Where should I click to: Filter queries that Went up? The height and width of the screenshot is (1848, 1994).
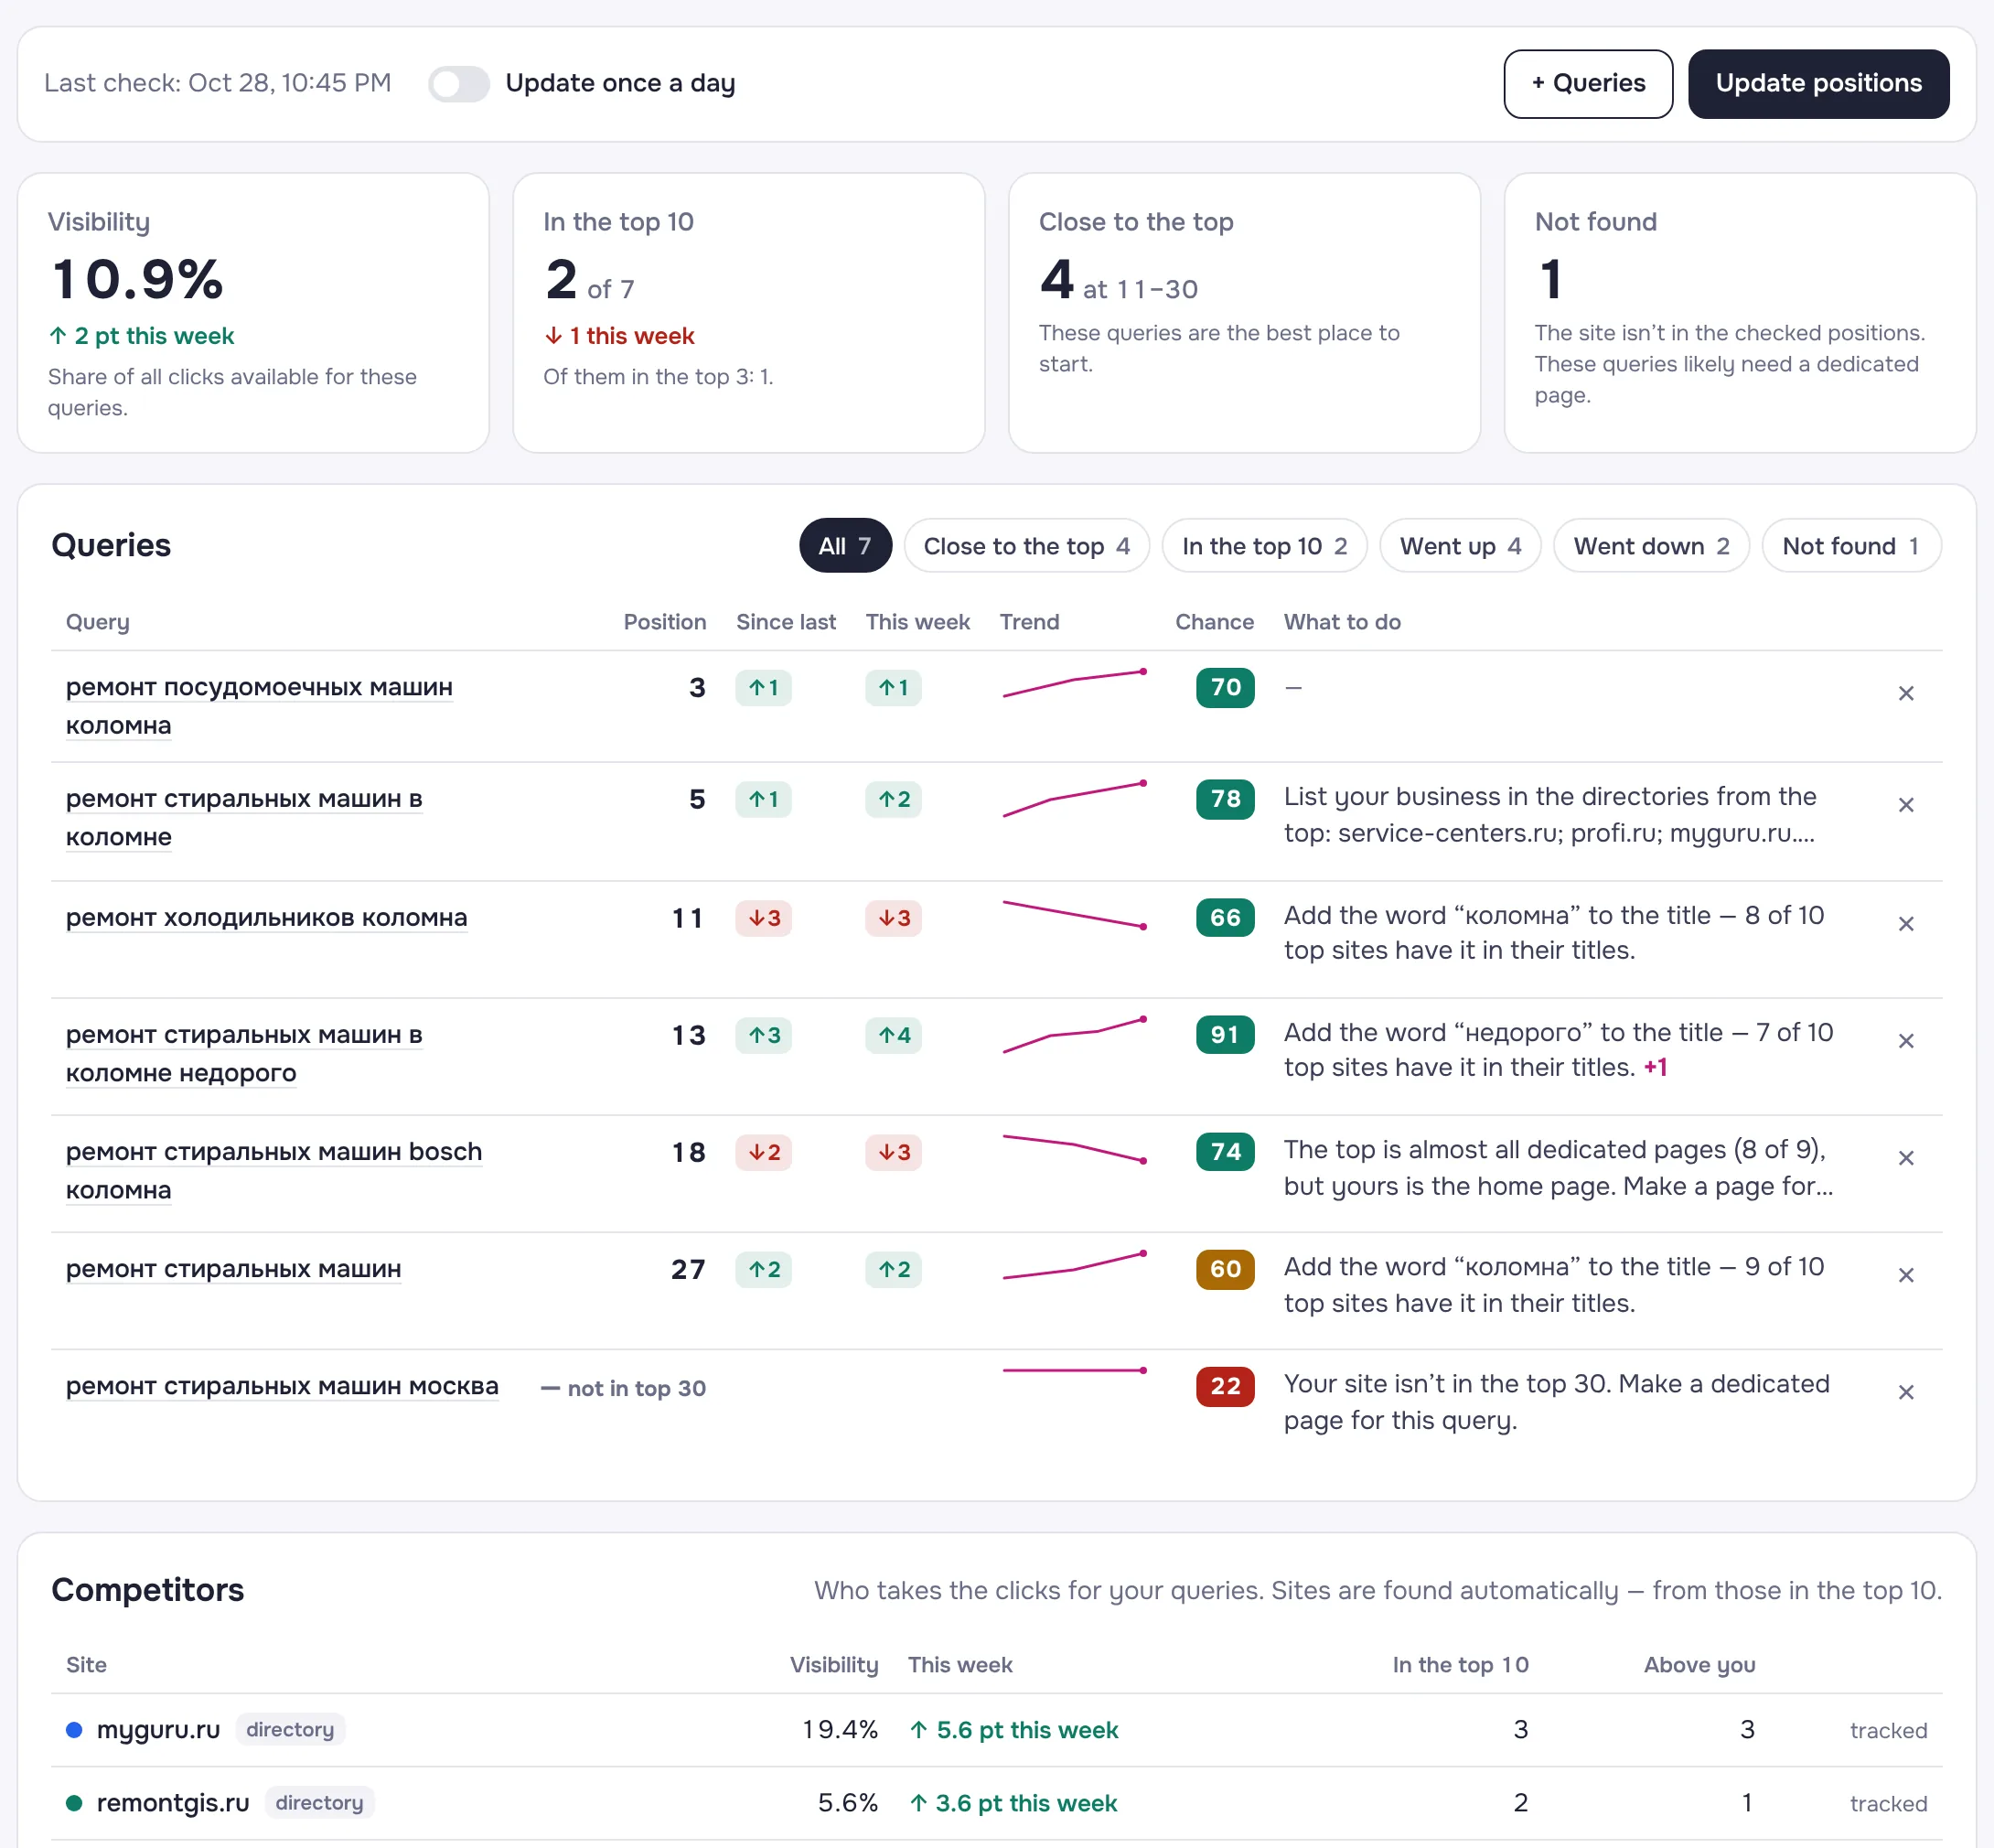(x=1460, y=546)
